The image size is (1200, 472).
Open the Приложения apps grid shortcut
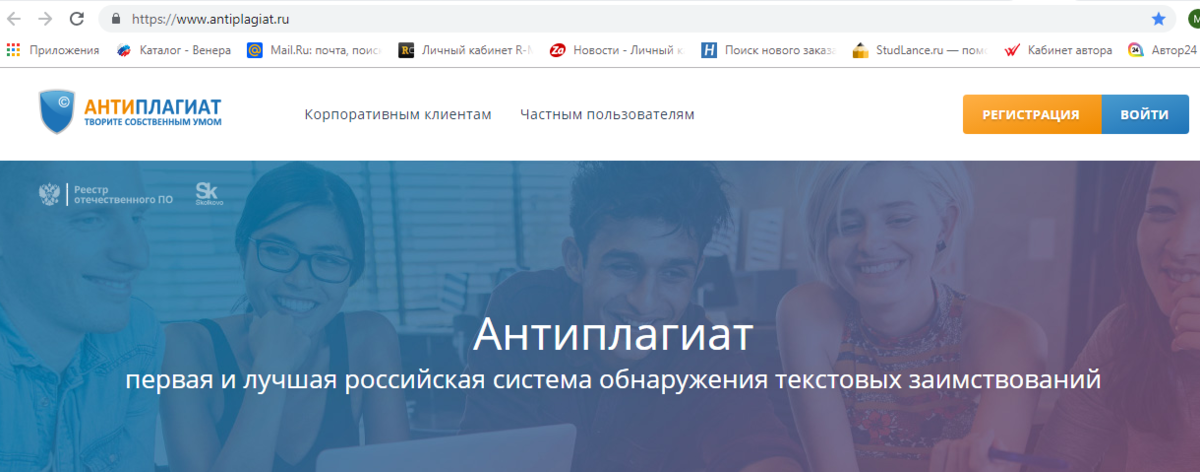click(53, 49)
